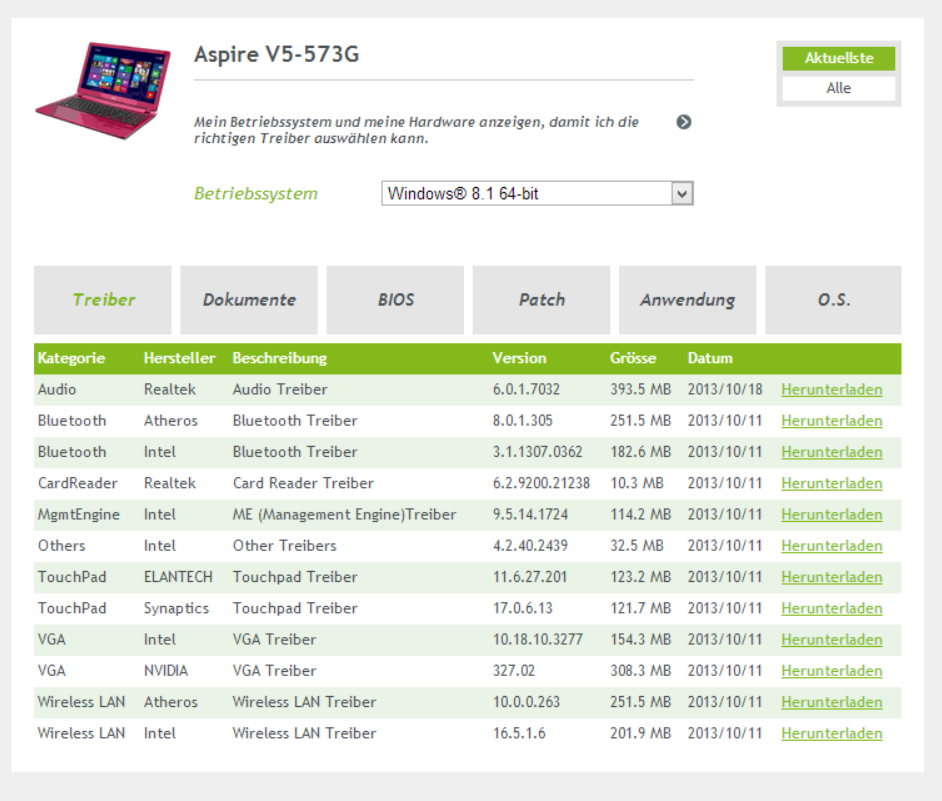
Task: Click the Version column header
Action: (x=519, y=358)
